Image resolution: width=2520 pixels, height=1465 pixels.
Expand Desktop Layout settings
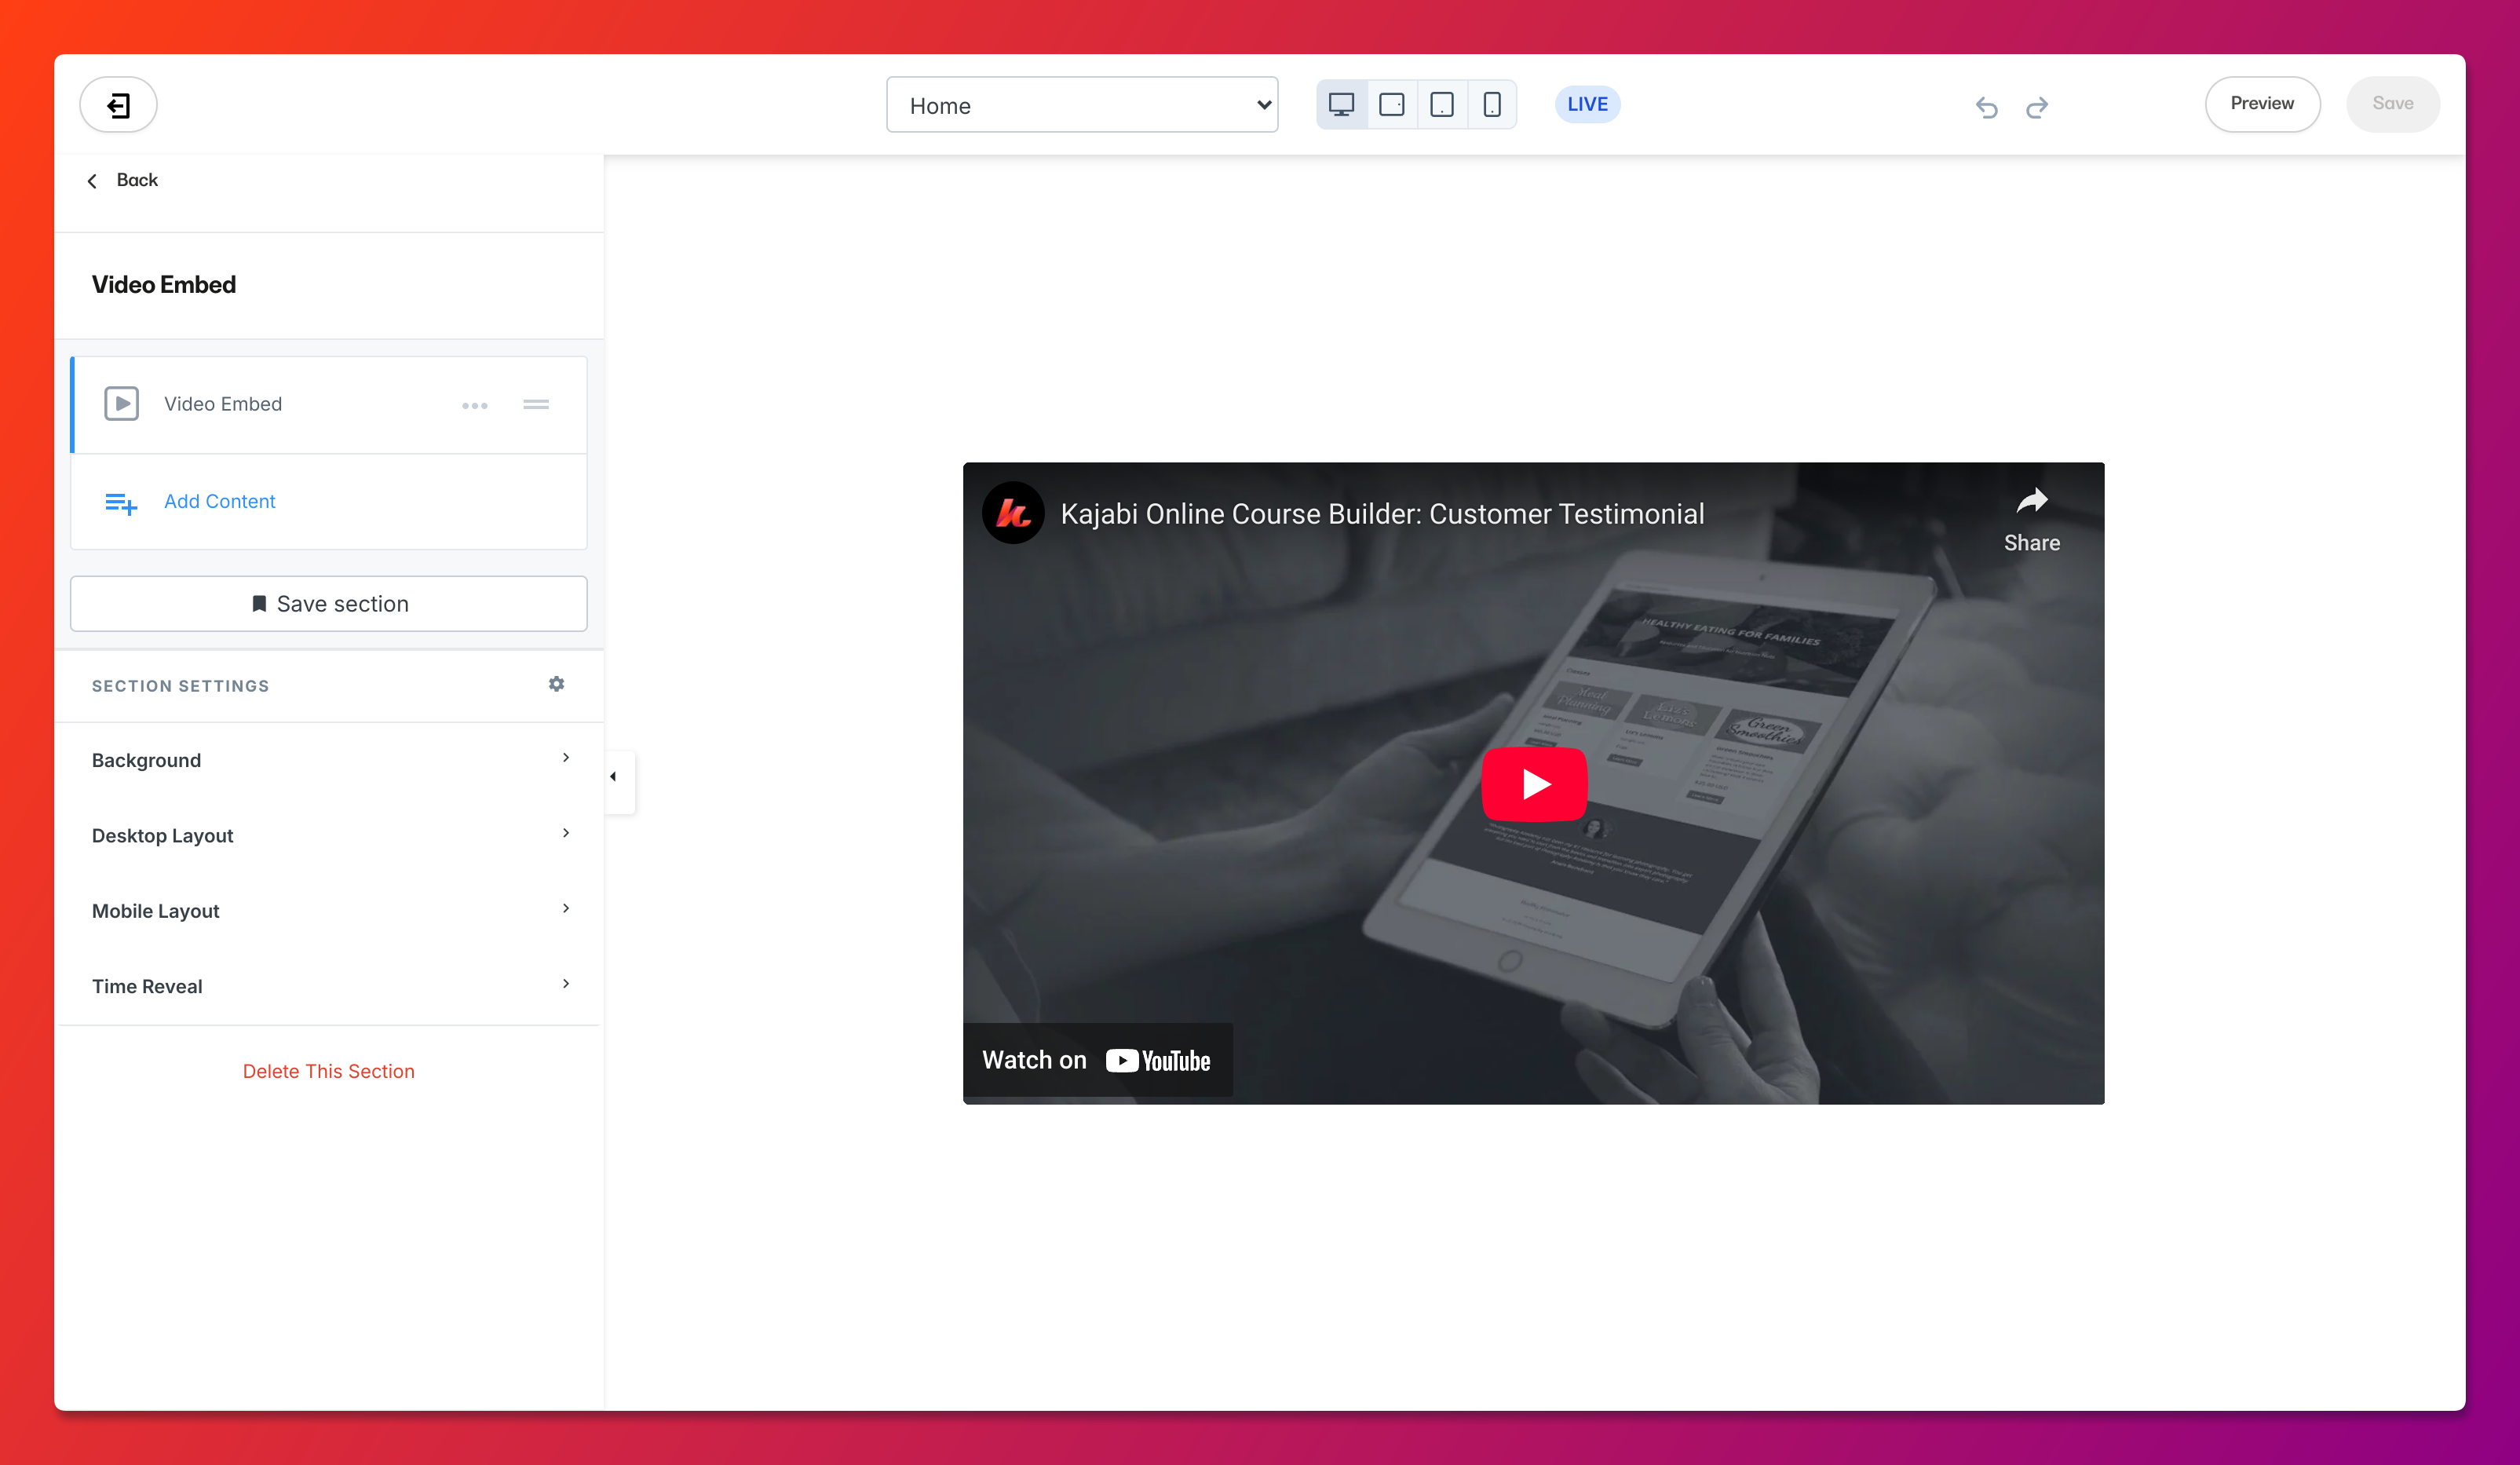tap(329, 835)
